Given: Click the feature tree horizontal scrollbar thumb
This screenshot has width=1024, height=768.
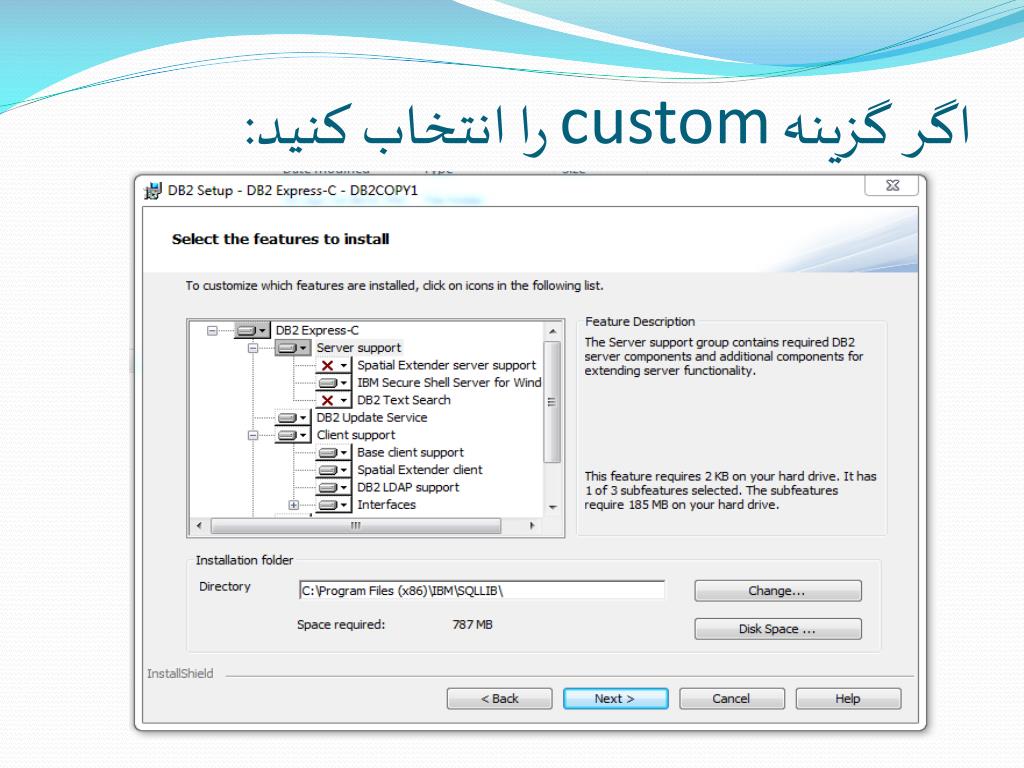Looking at the screenshot, I should pos(356,526).
